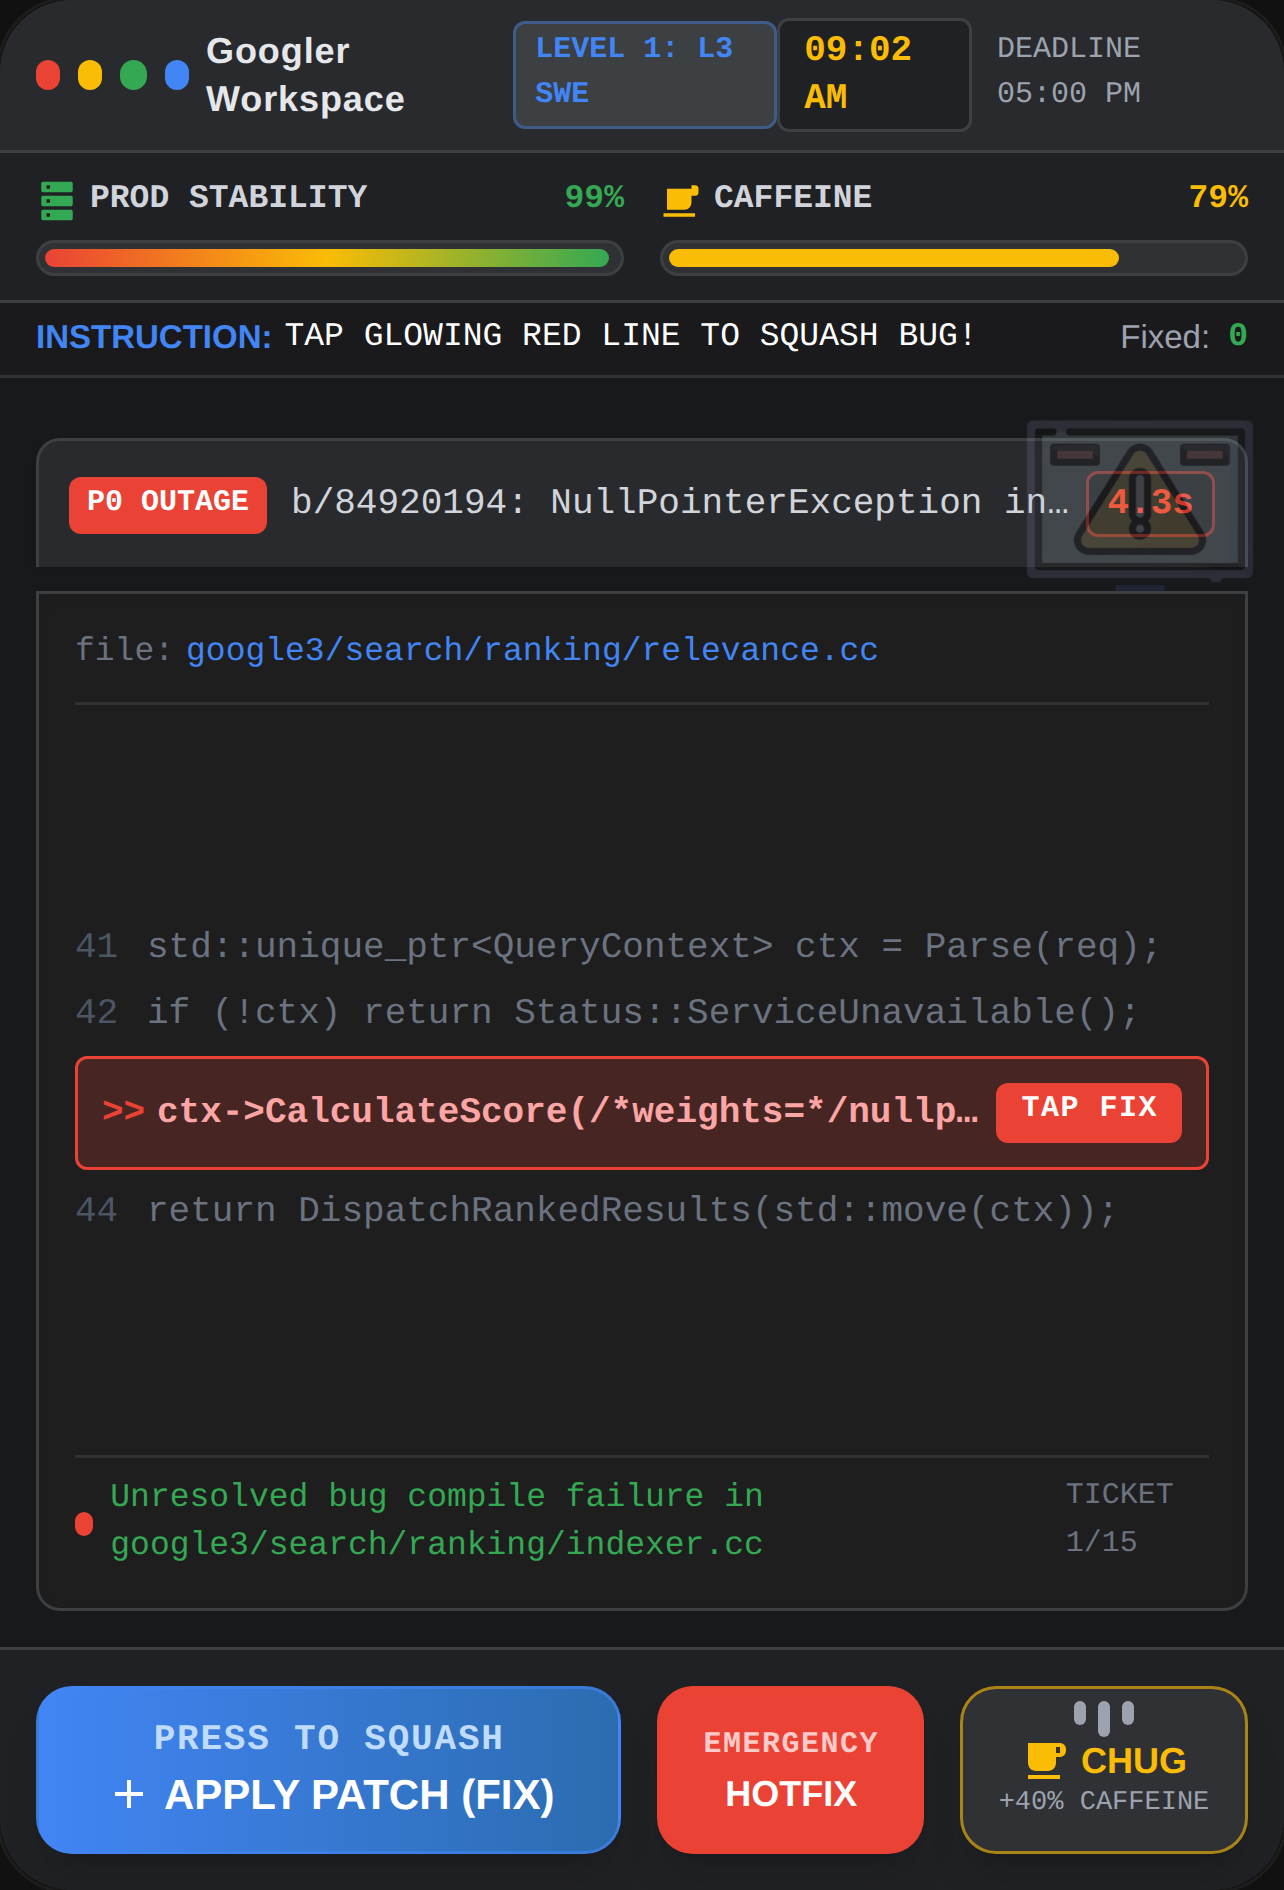Click the Caffeine coffee cup icon
Viewport: 1284px width, 1890px height.
coord(681,200)
